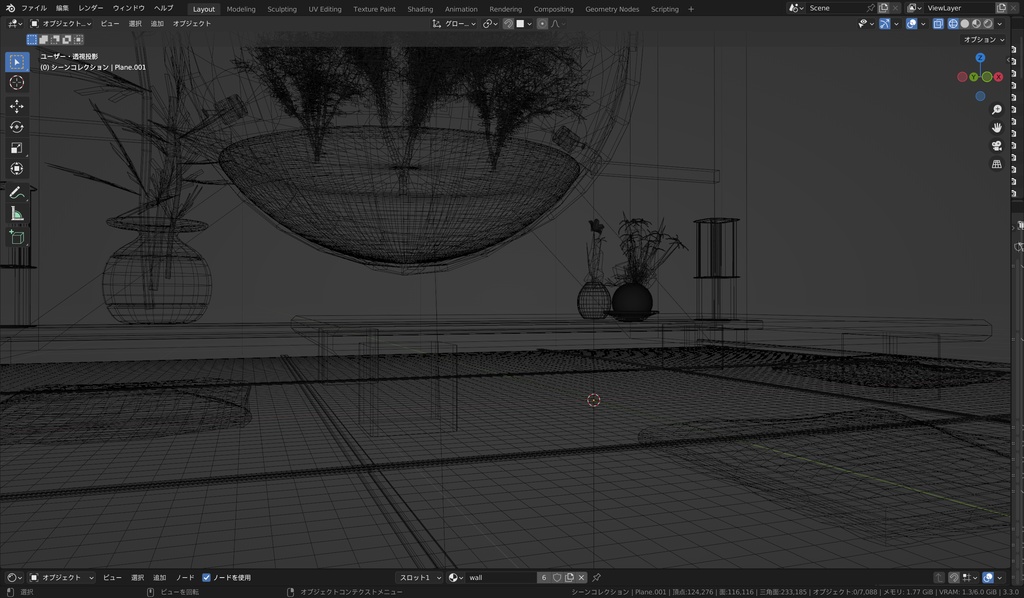The width and height of the screenshot is (1024, 598).
Task: Select the Measure tool
Action: (17, 213)
